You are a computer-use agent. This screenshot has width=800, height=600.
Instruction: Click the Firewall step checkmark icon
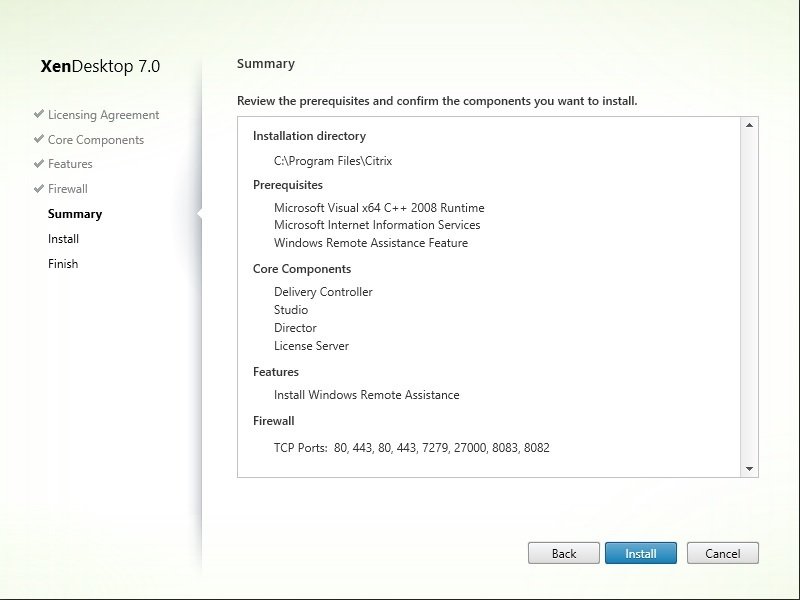click(x=38, y=189)
